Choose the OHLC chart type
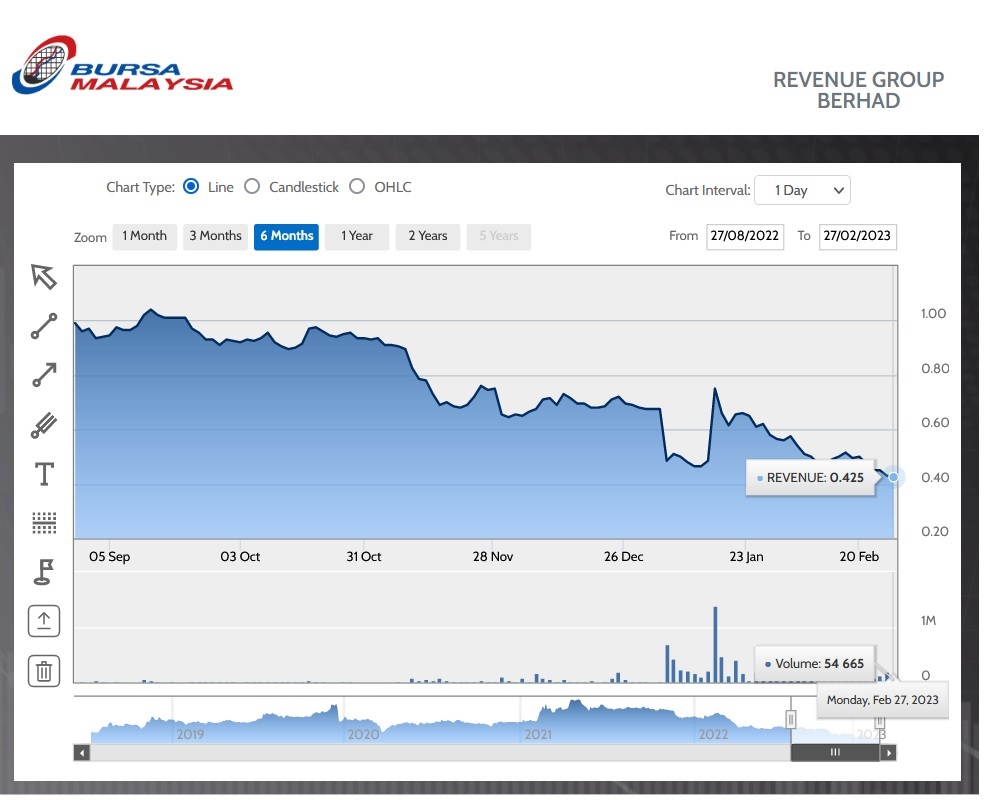 click(357, 186)
